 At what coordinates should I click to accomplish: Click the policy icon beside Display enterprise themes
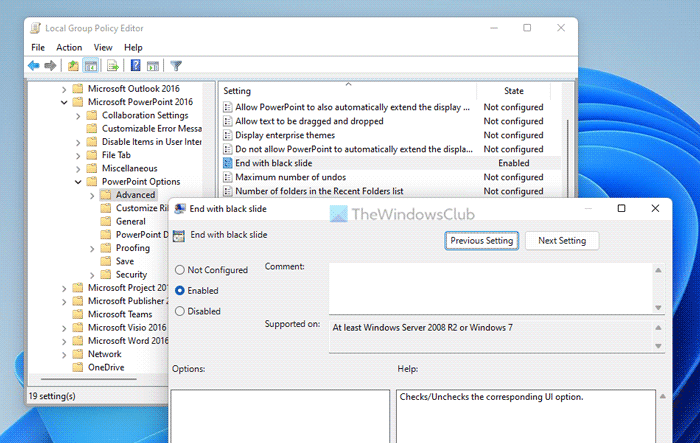(x=228, y=135)
